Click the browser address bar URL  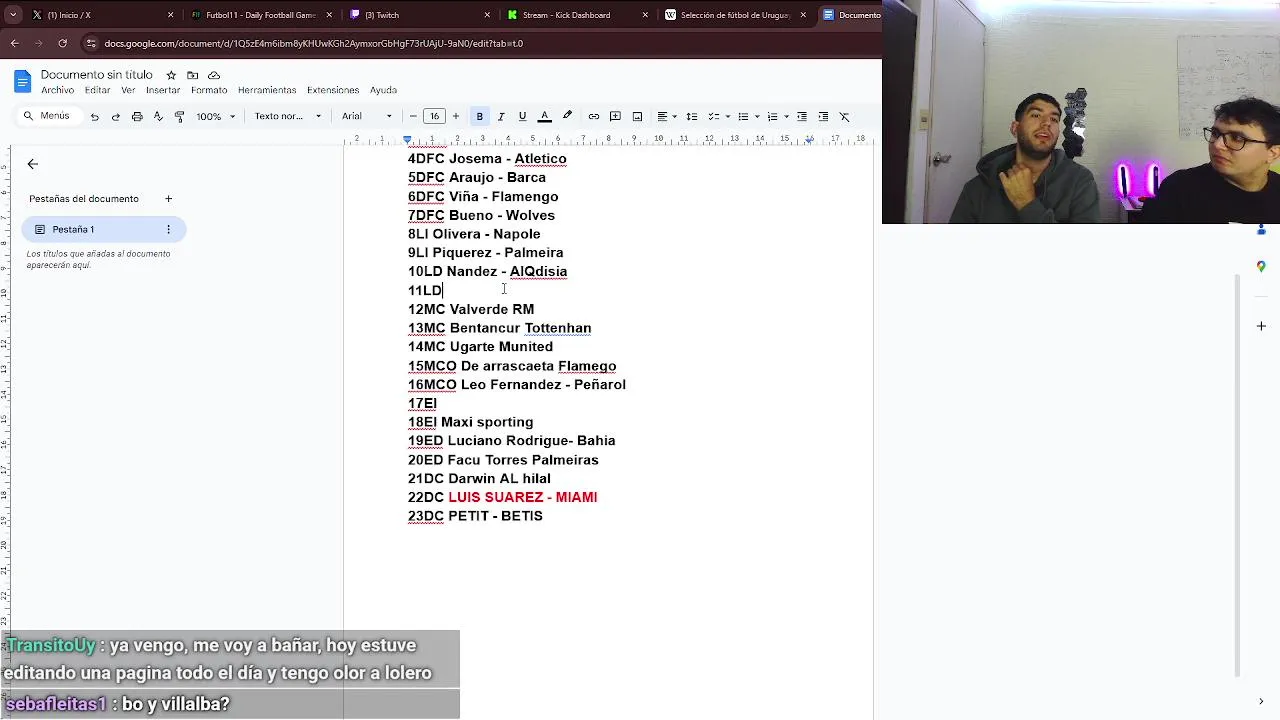coord(314,43)
